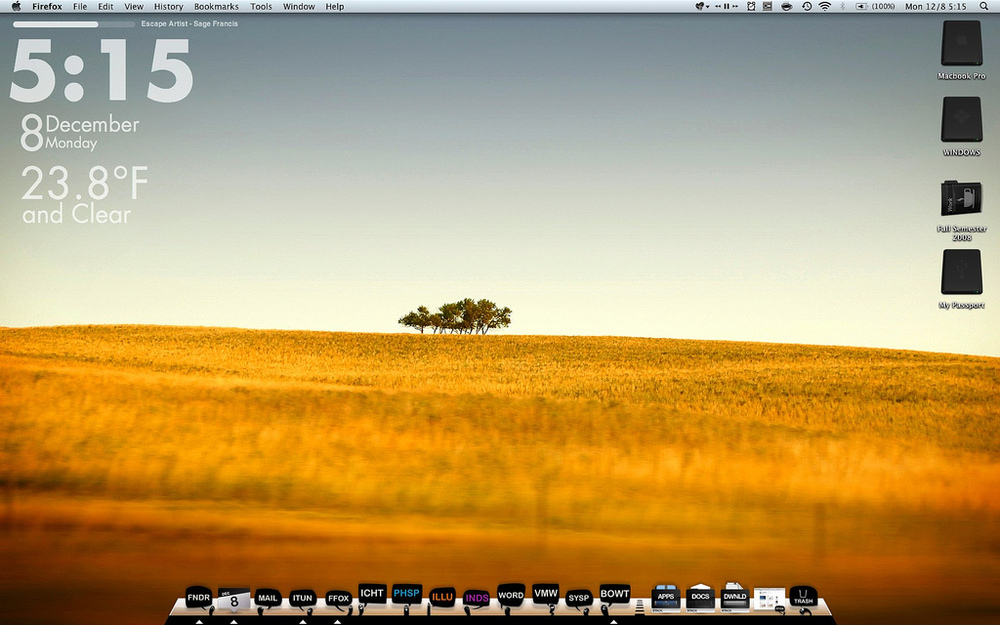1000x625 pixels.
Task: Expand the APPS stack in the dock
Action: point(666,597)
